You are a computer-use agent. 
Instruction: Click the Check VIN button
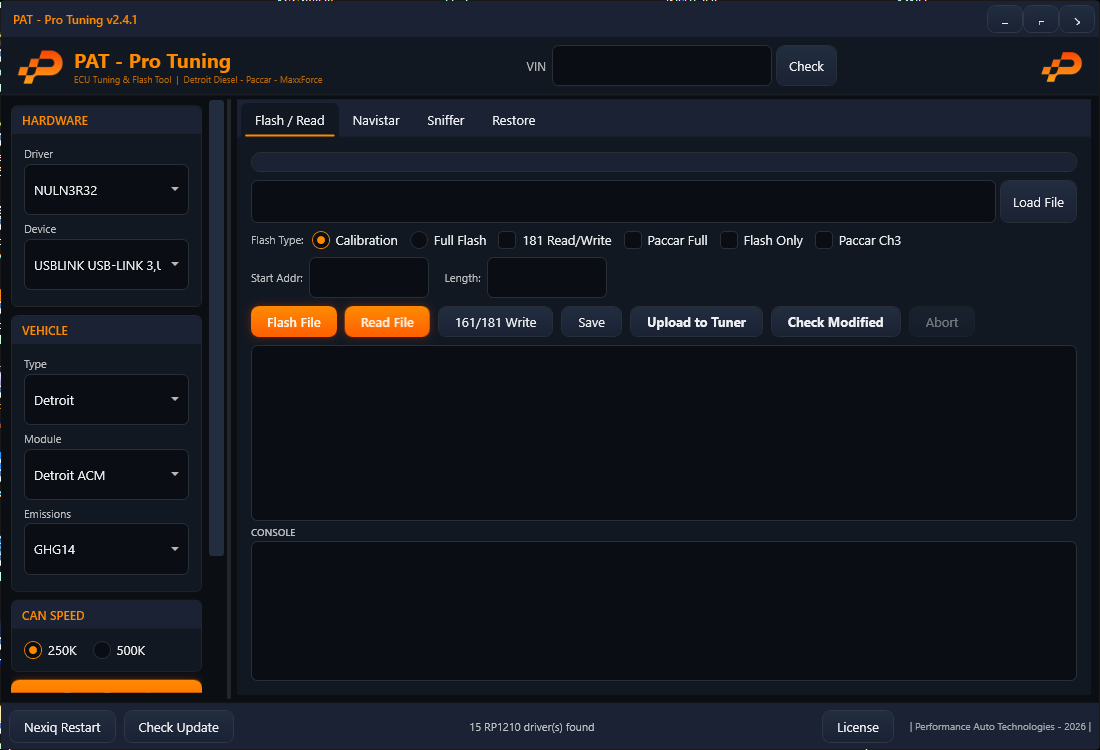click(806, 66)
